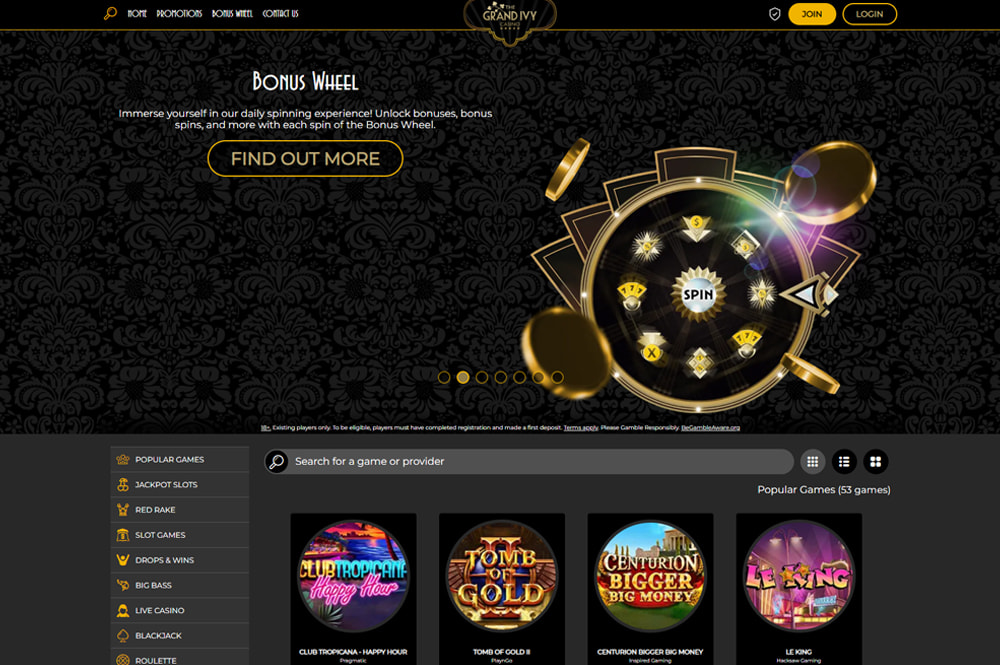
Task: Switch to large tile view icon
Action: click(x=876, y=462)
